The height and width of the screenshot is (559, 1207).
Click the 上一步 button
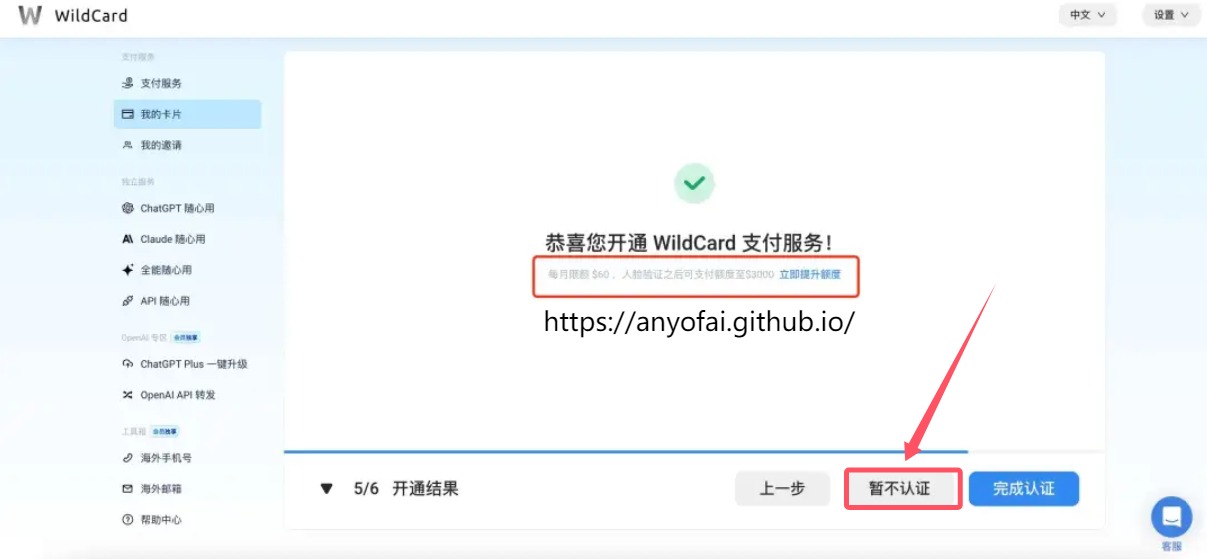click(x=782, y=489)
